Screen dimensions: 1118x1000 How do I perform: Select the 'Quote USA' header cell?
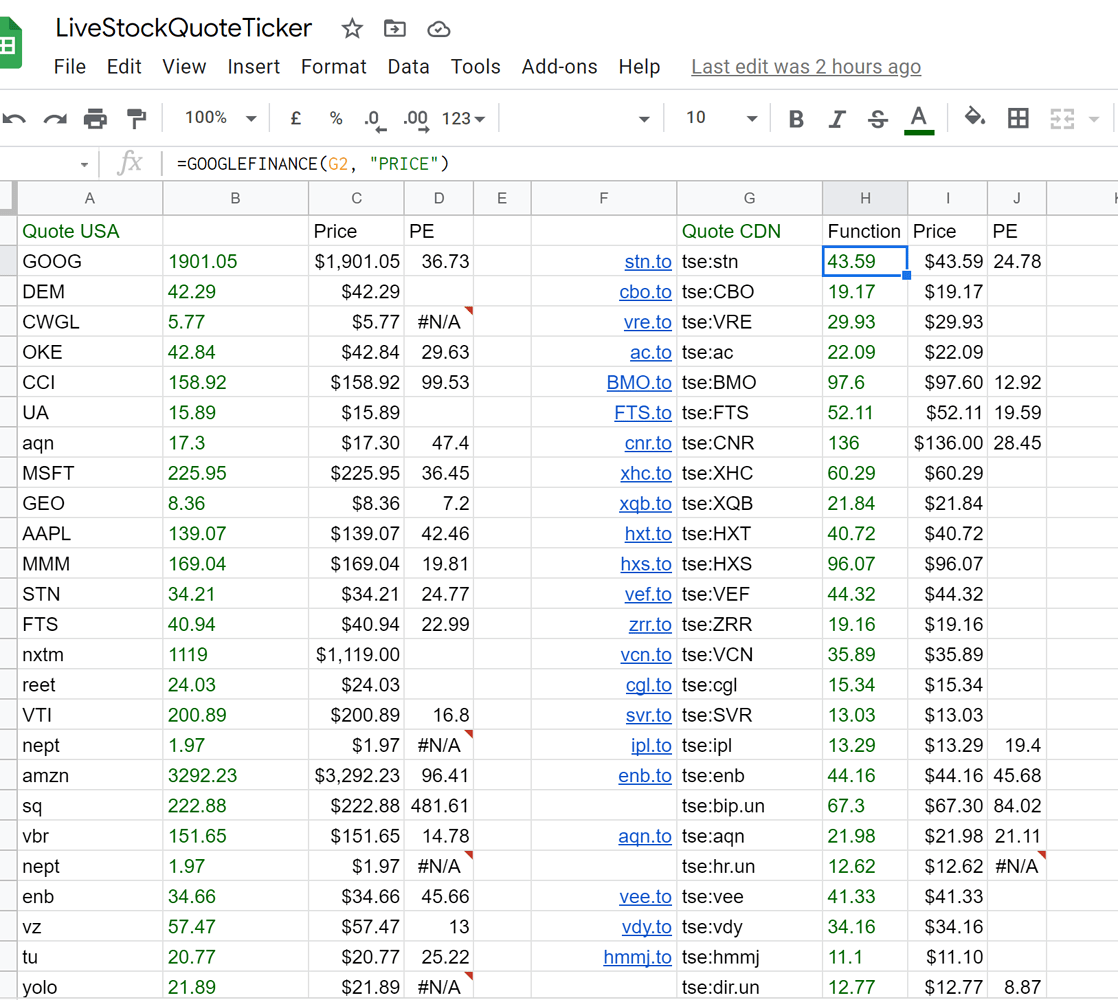click(x=90, y=231)
